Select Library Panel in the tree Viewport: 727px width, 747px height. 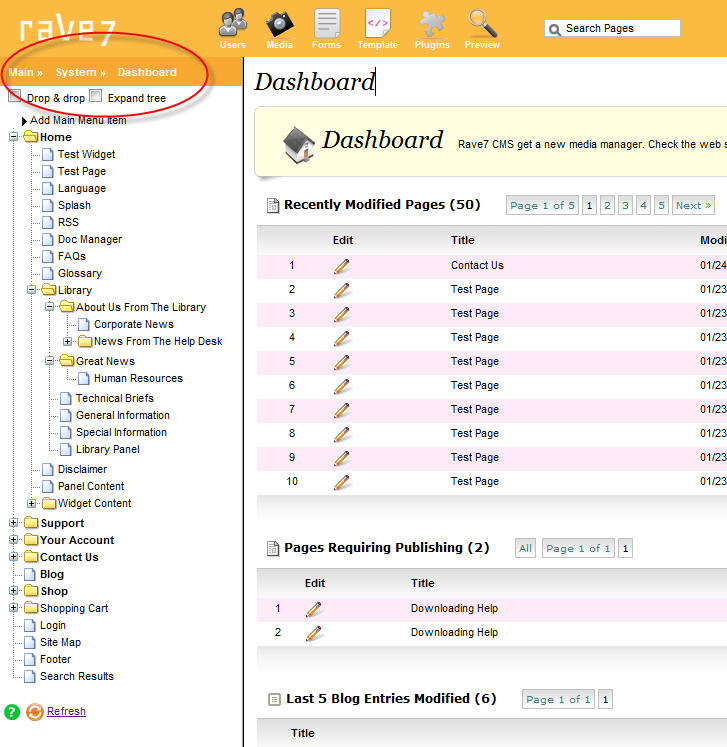[108, 449]
